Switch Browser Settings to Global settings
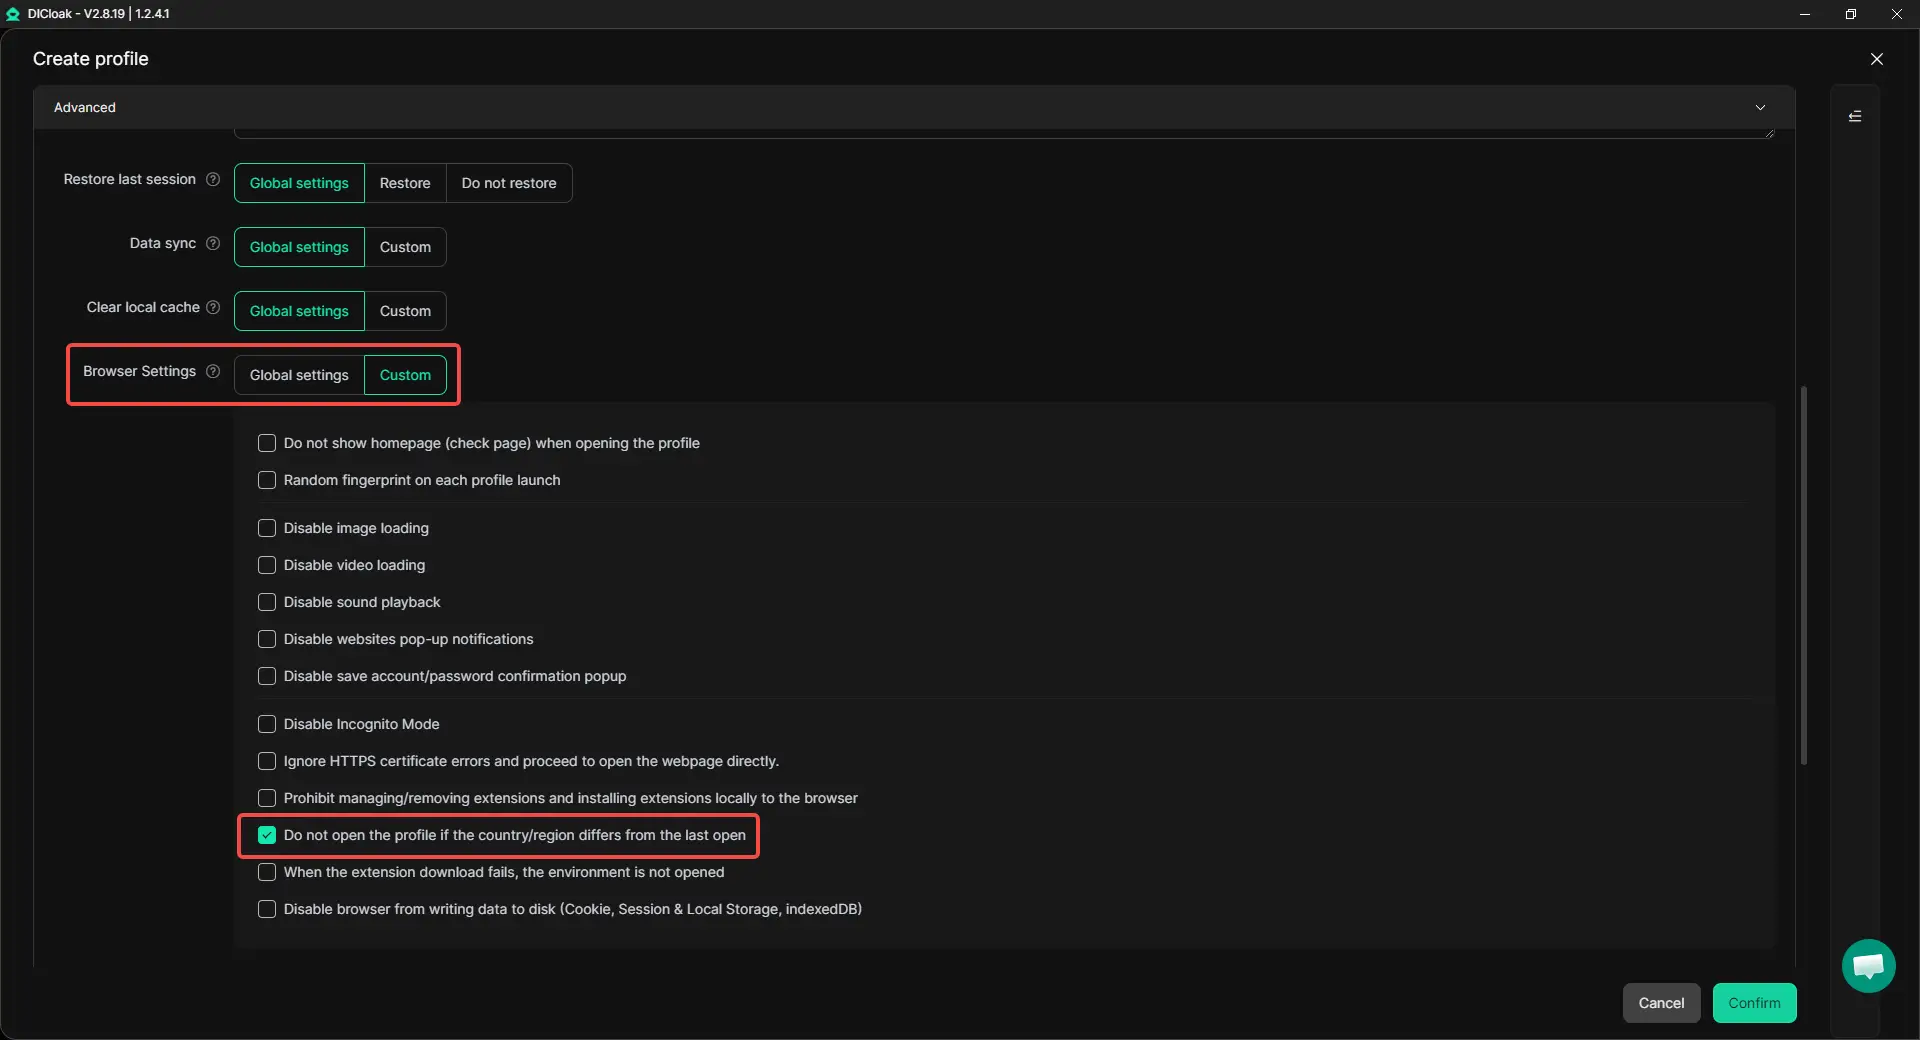The width and height of the screenshot is (1920, 1040). (299, 375)
